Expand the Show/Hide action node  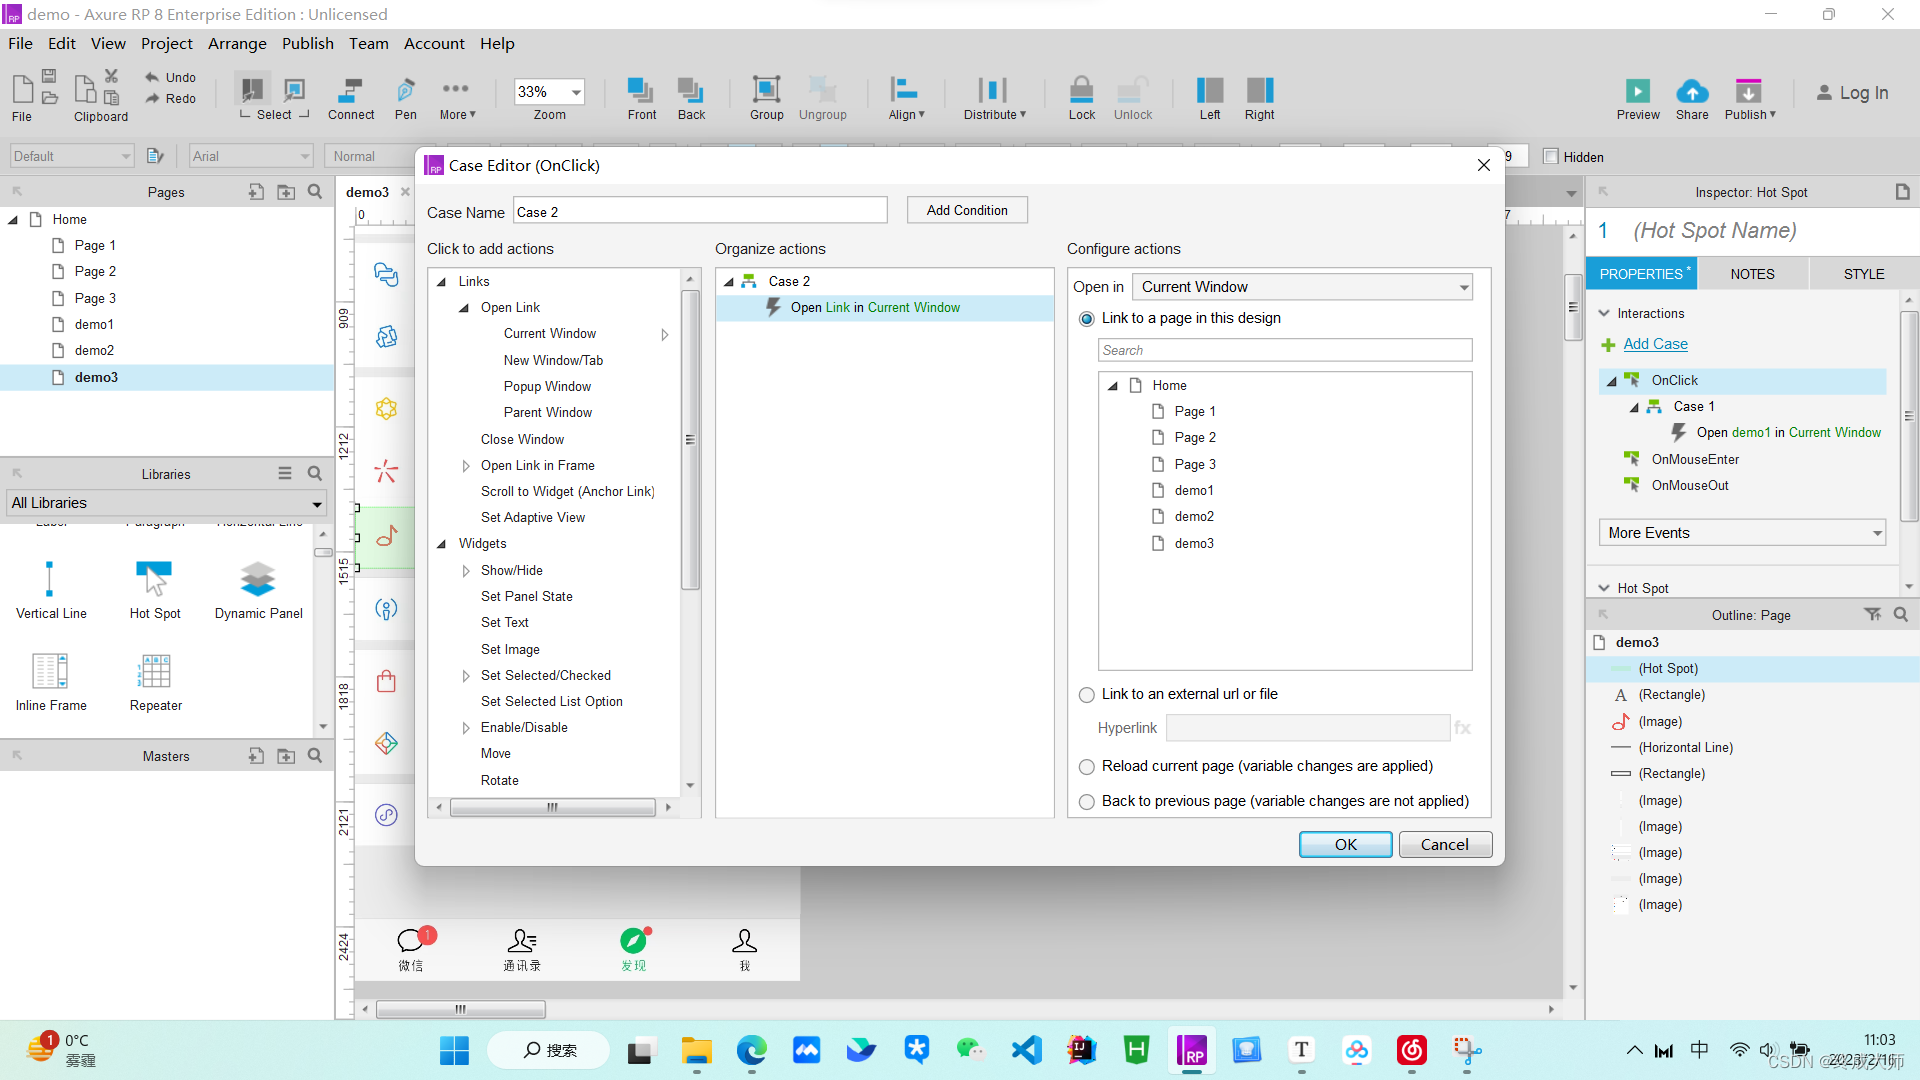466,571
